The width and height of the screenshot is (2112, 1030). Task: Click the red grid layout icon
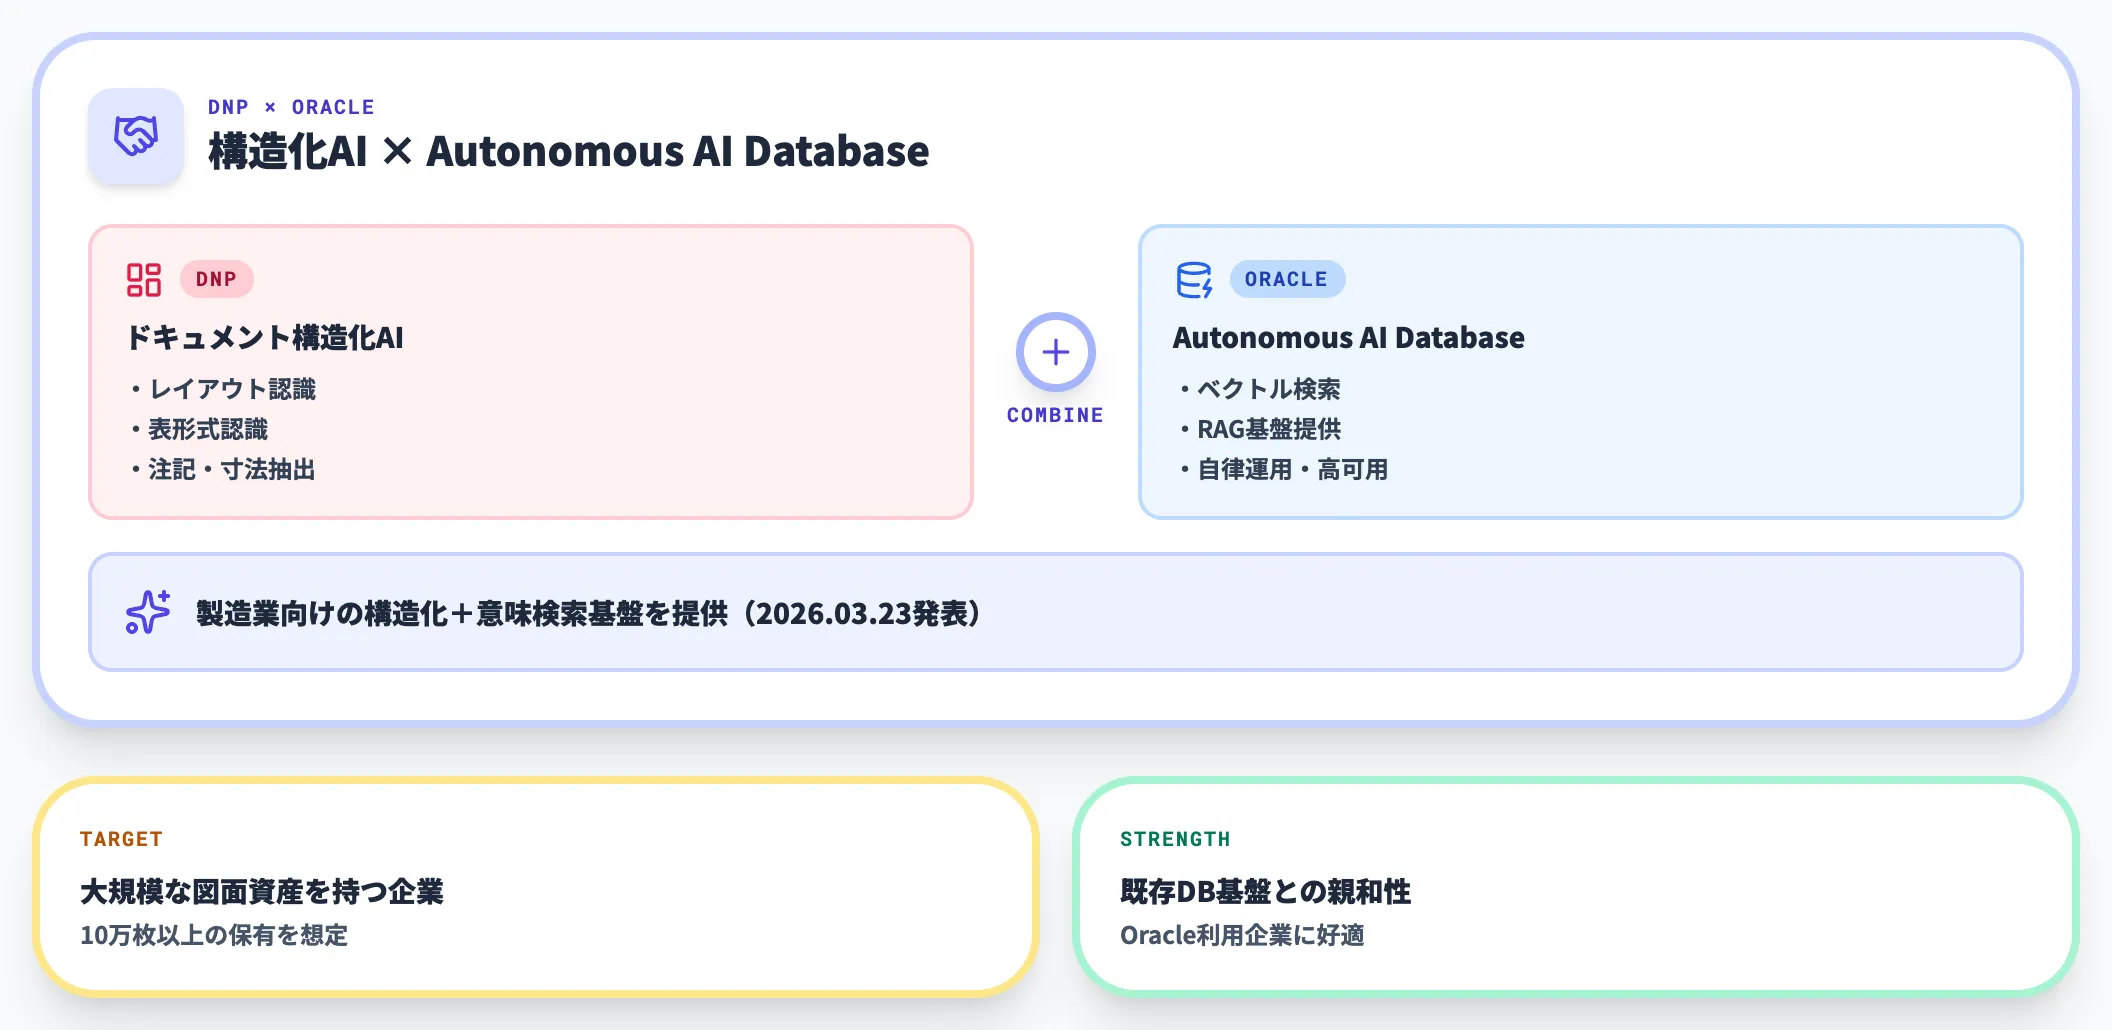point(144,280)
